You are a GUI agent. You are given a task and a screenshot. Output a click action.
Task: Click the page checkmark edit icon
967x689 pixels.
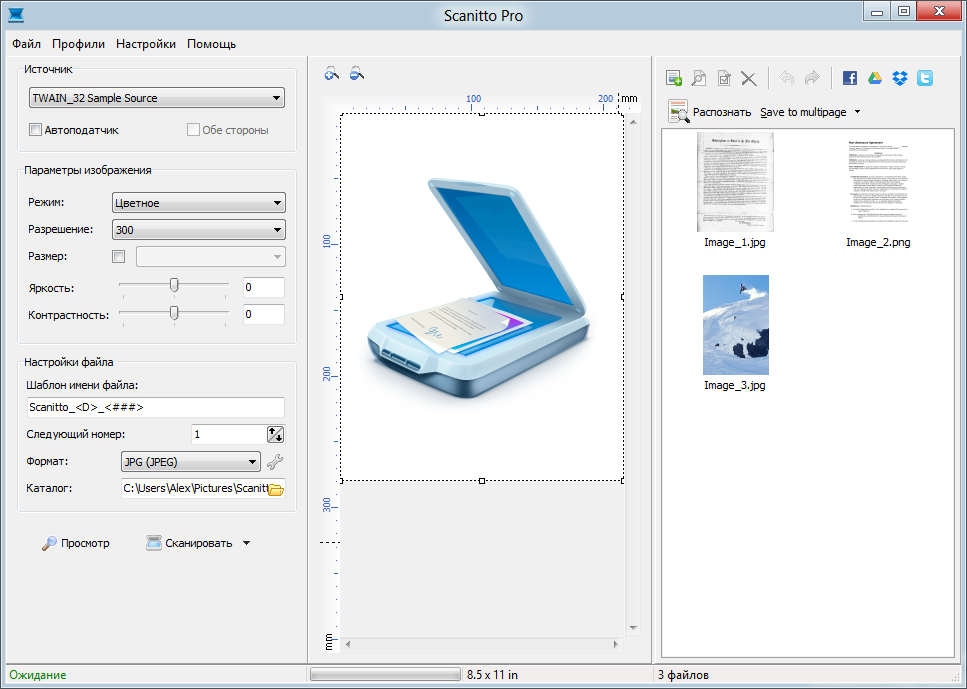pyautogui.click(x=724, y=78)
